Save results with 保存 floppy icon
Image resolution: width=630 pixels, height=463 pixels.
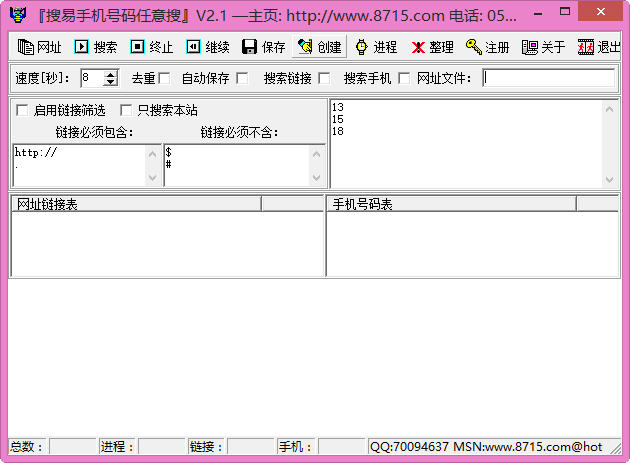click(250, 47)
